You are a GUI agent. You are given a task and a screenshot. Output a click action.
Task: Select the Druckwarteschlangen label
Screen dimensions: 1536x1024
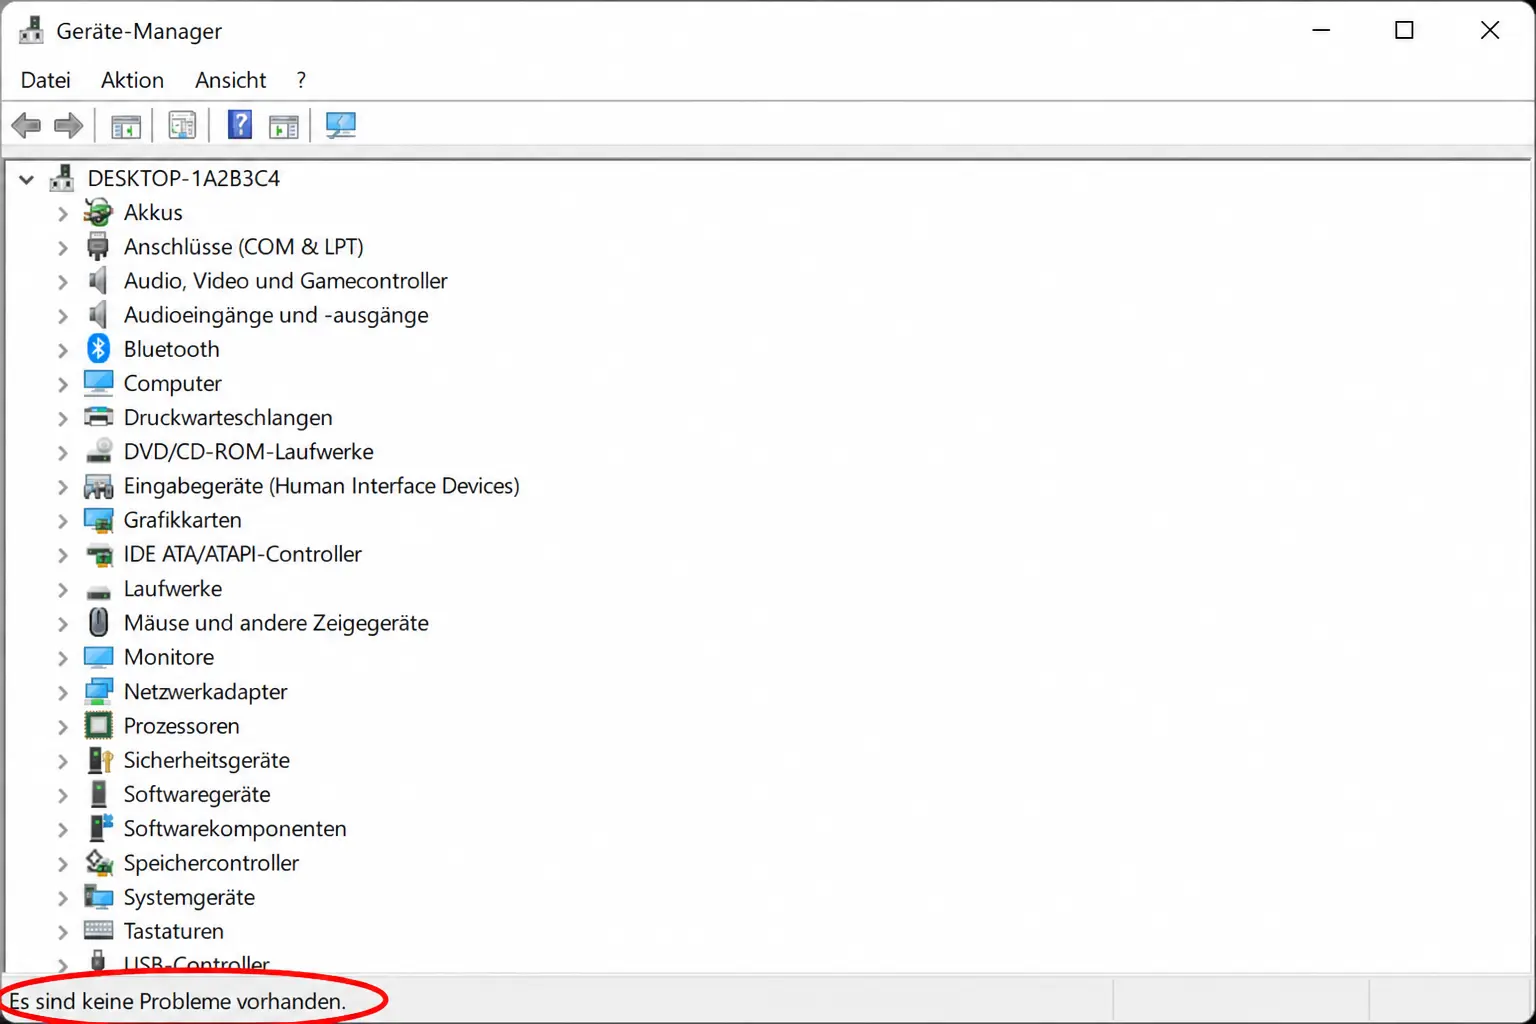tap(228, 417)
